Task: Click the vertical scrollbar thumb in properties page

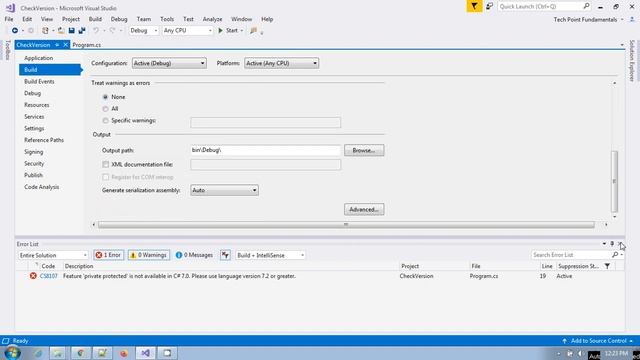Action: (x=614, y=181)
